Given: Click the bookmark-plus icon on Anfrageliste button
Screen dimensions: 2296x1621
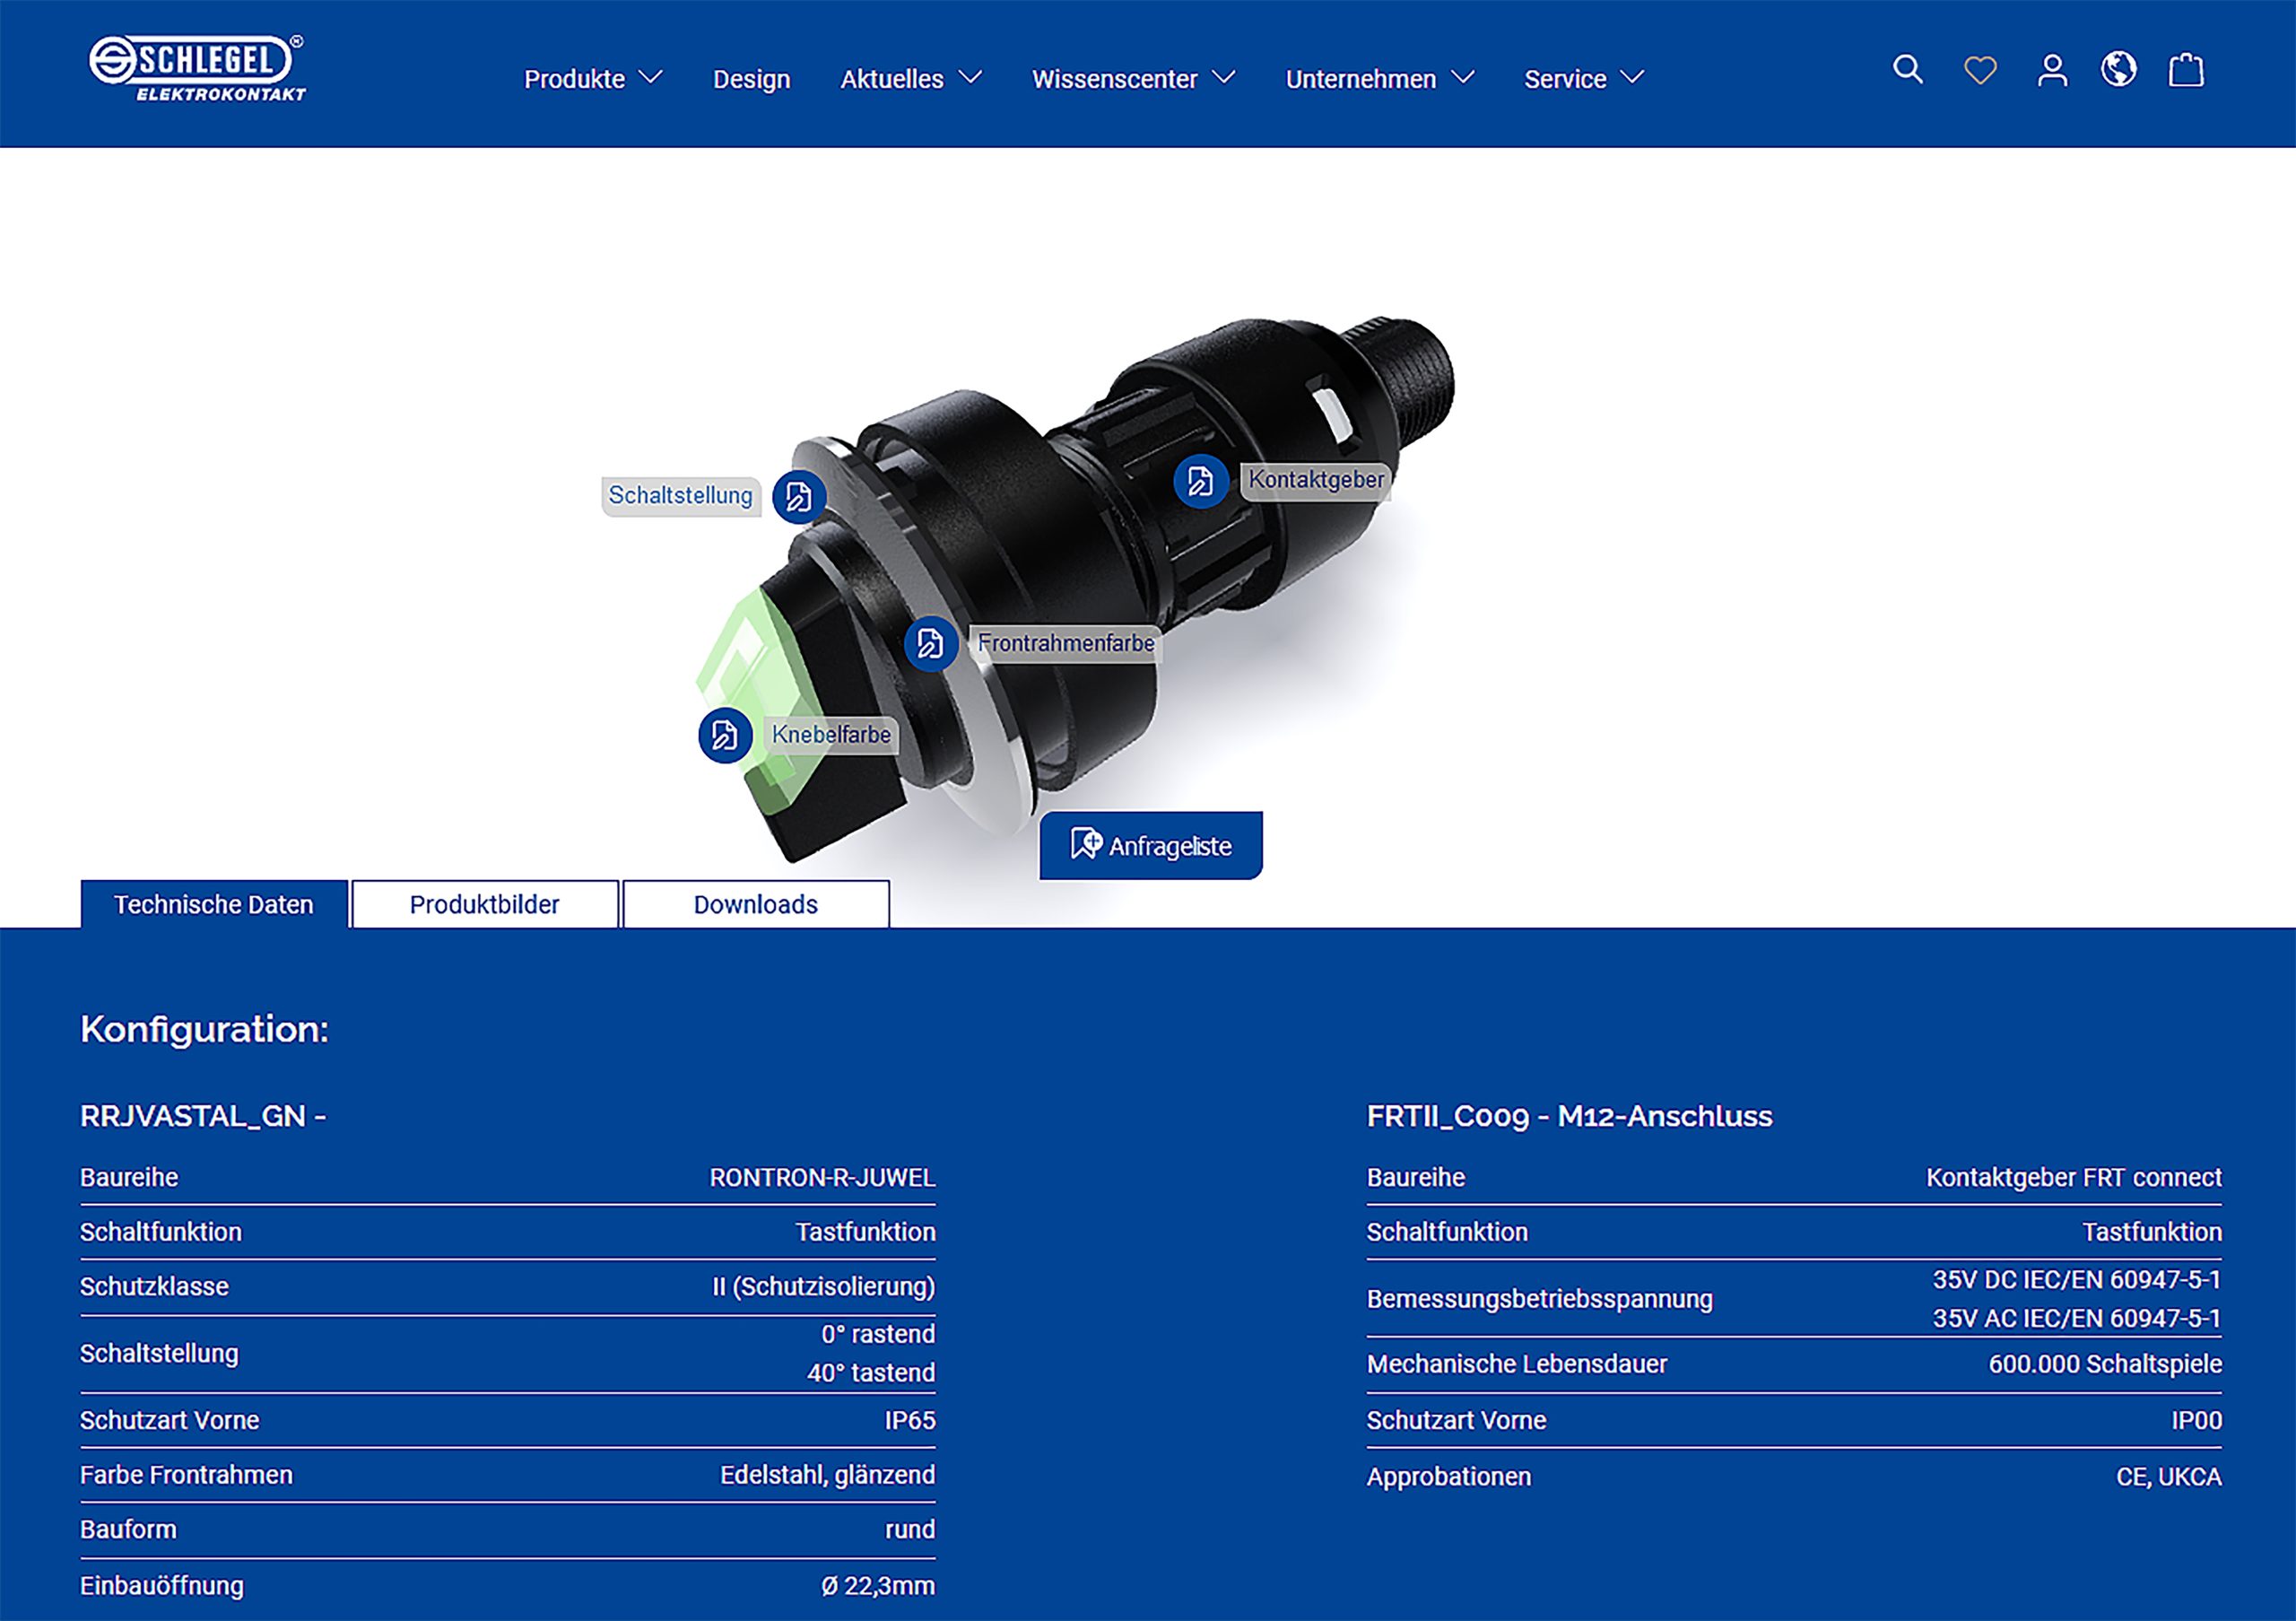Looking at the screenshot, I should point(1086,843).
